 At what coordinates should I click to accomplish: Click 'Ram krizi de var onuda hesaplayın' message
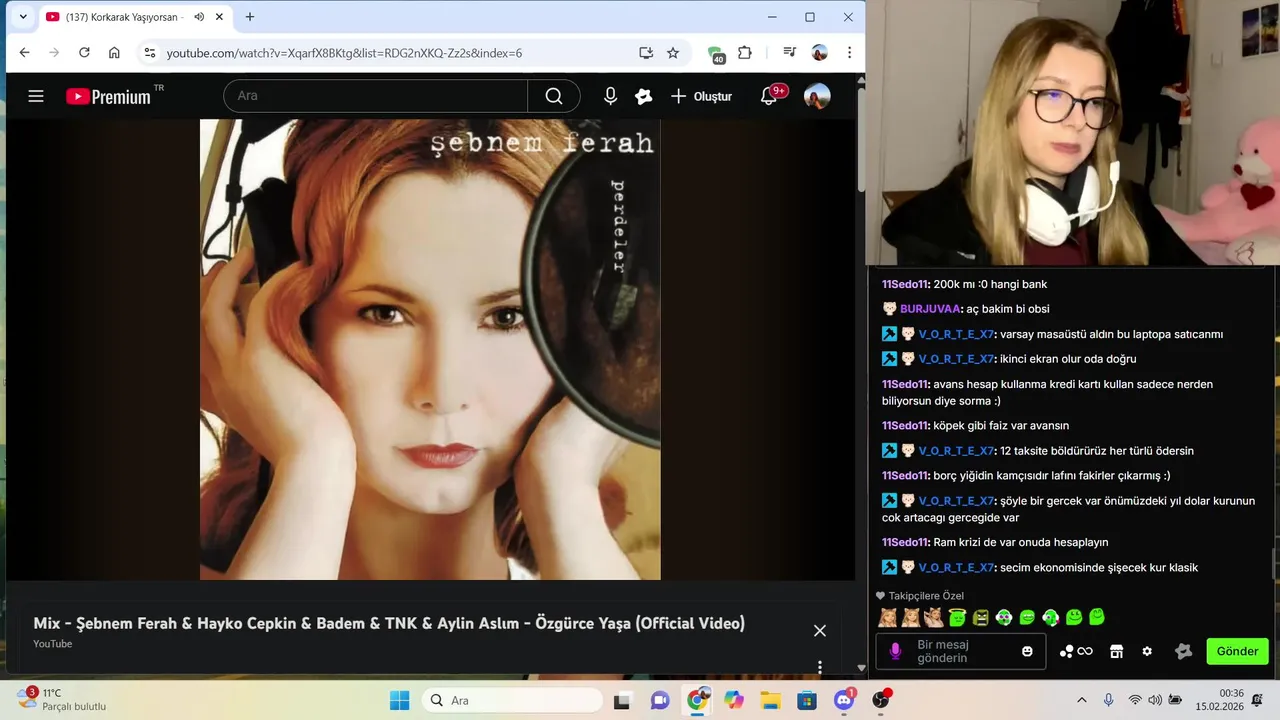(x=1020, y=542)
